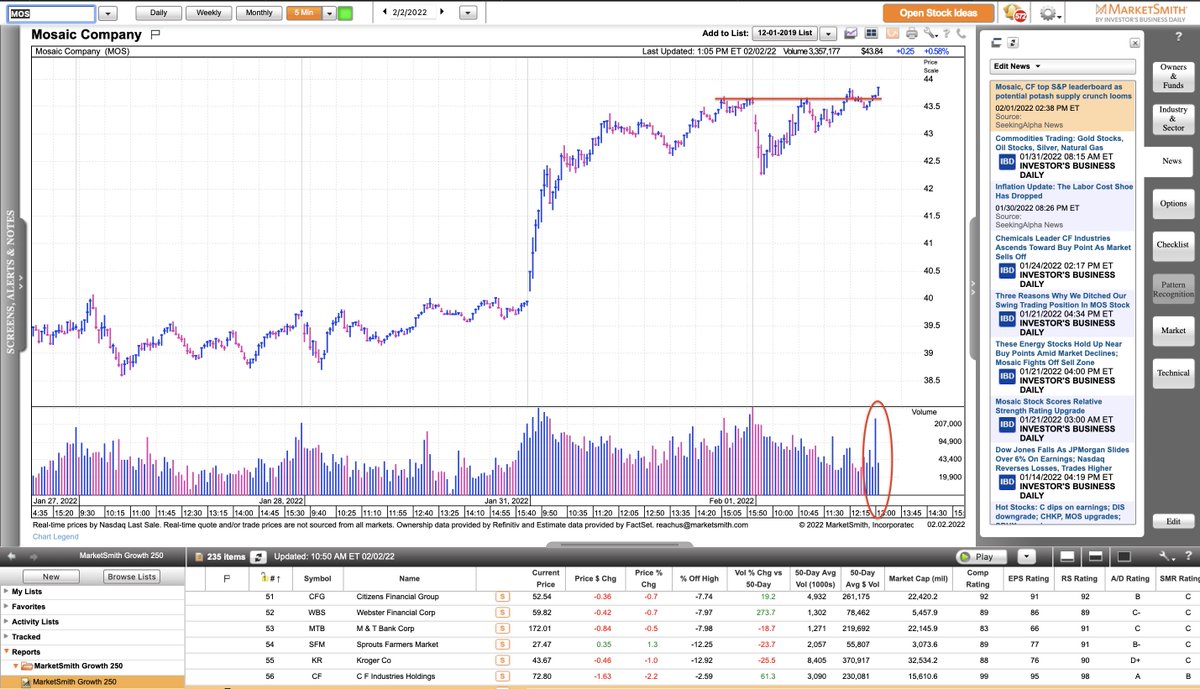1200x689 pixels.
Task: Collapse the news panel side arrow
Action: (x=972, y=287)
